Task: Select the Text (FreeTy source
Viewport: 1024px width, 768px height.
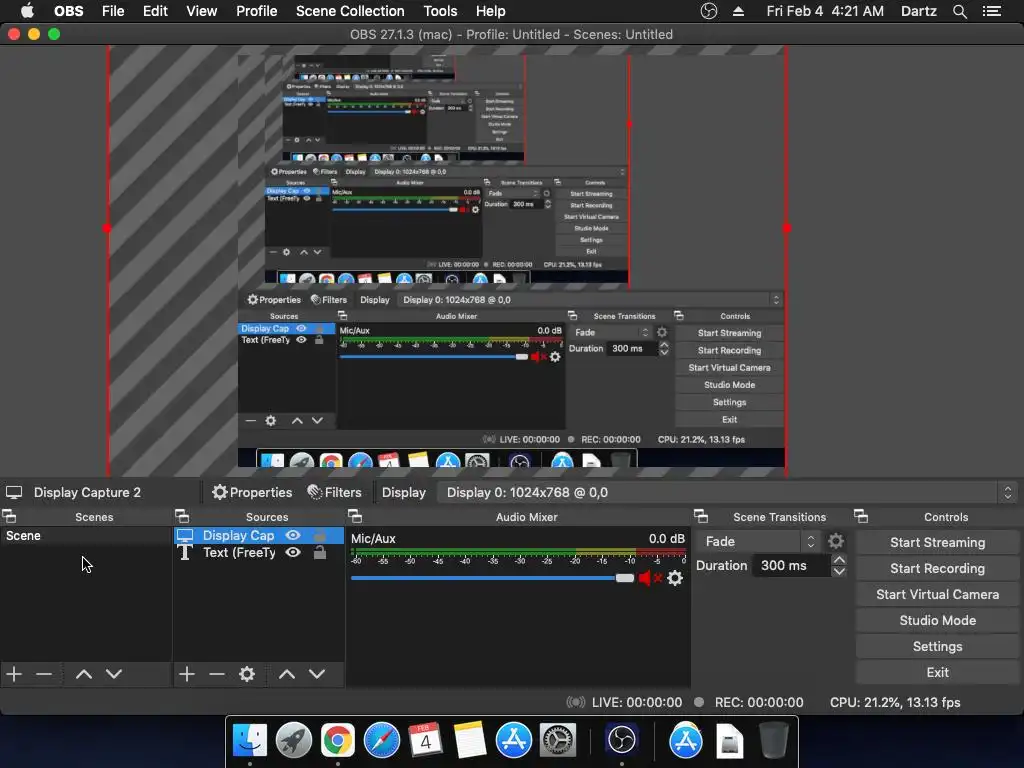Action: coord(259,552)
